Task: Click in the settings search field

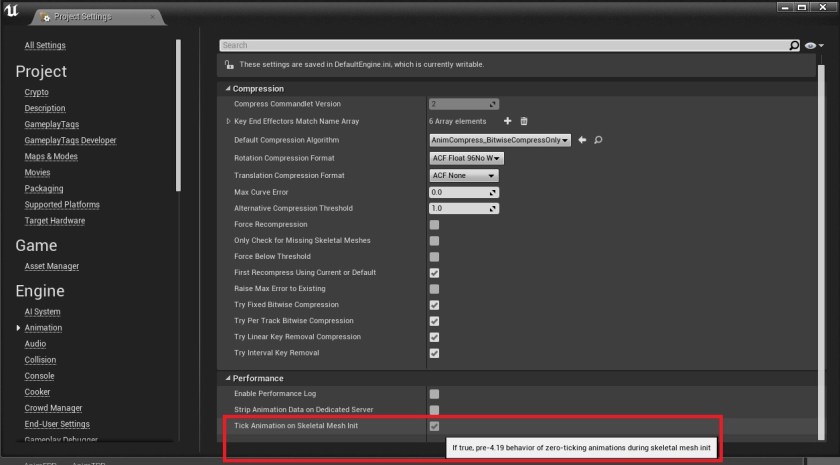Action: (500, 45)
